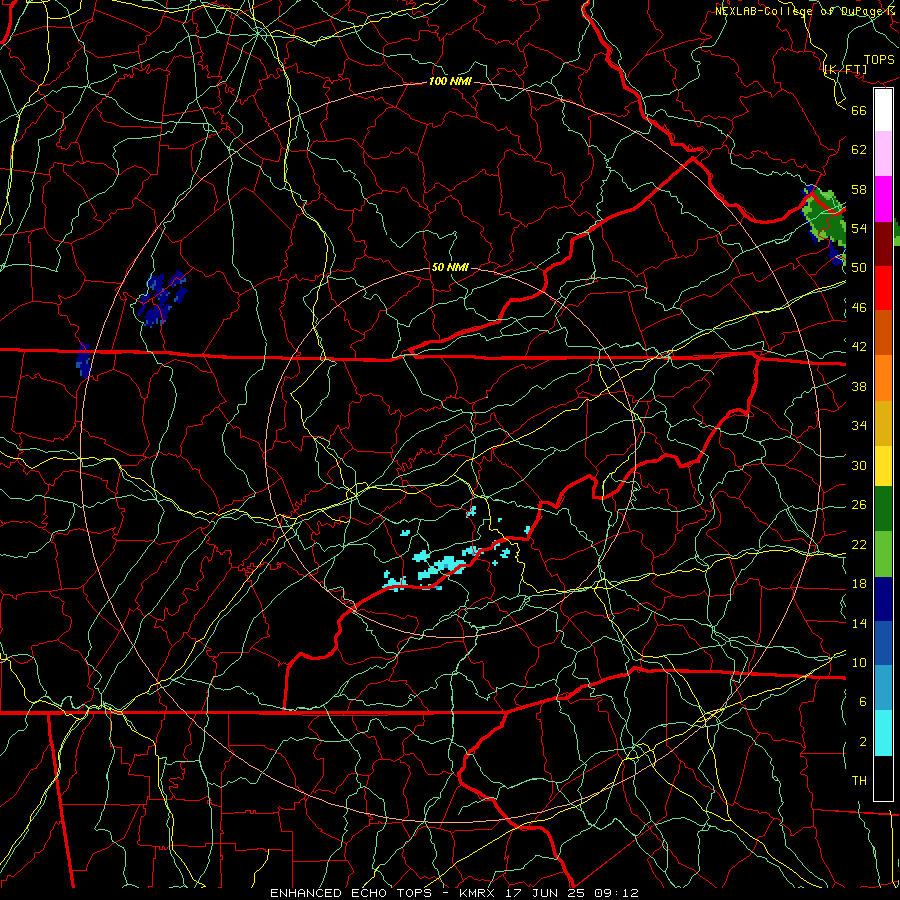
Task: Click the TH threshold legend label
Action: pyautogui.click(x=859, y=781)
